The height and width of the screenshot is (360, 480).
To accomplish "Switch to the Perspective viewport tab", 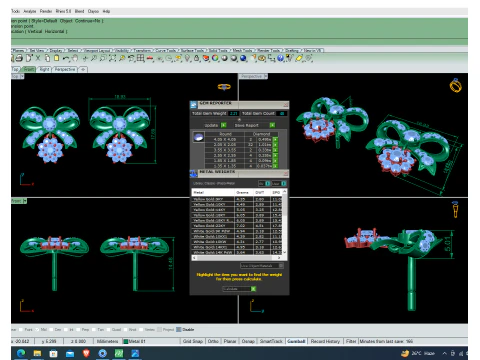I will tap(65, 69).
